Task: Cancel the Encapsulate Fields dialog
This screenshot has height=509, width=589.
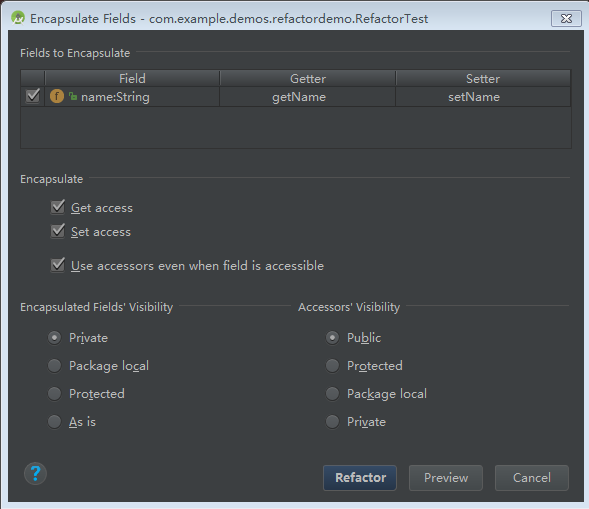Action: click(532, 478)
